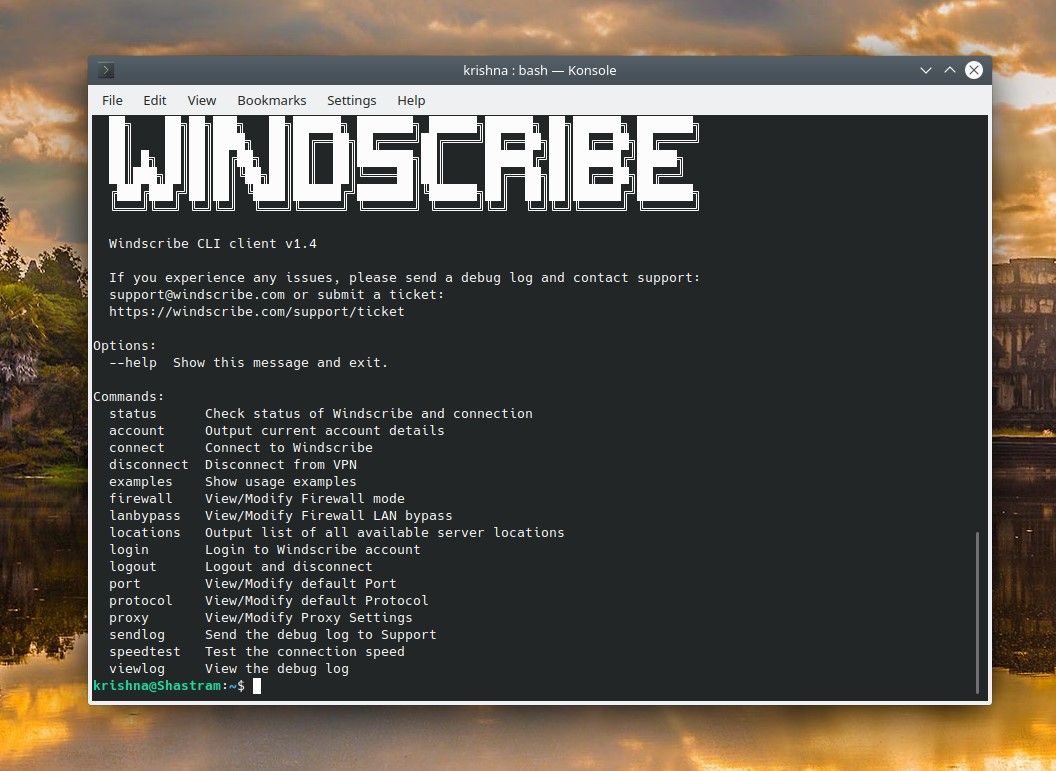Open the File menu
Viewport: 1056px width, 771px height.
(112, 100)
